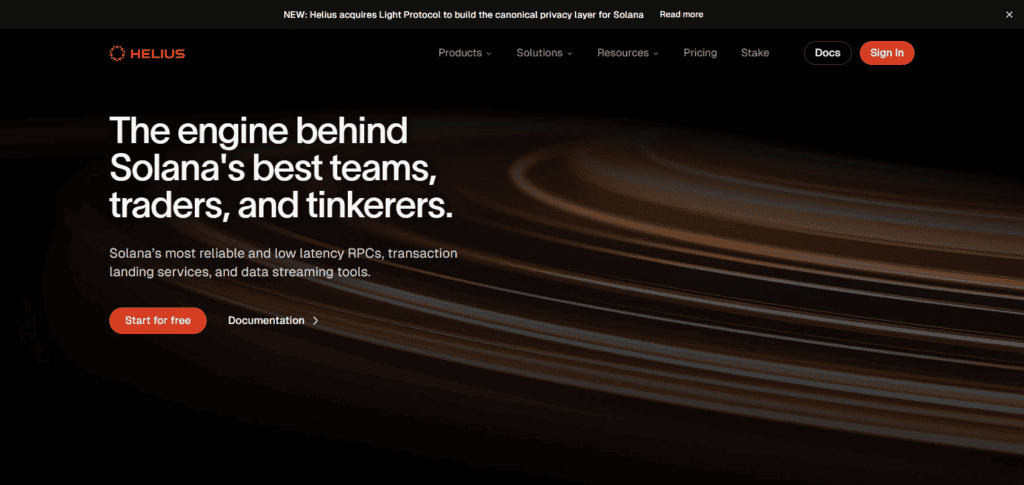Click the Start for free button
This screenshot has width=1024, height=485.
point(158,321)
